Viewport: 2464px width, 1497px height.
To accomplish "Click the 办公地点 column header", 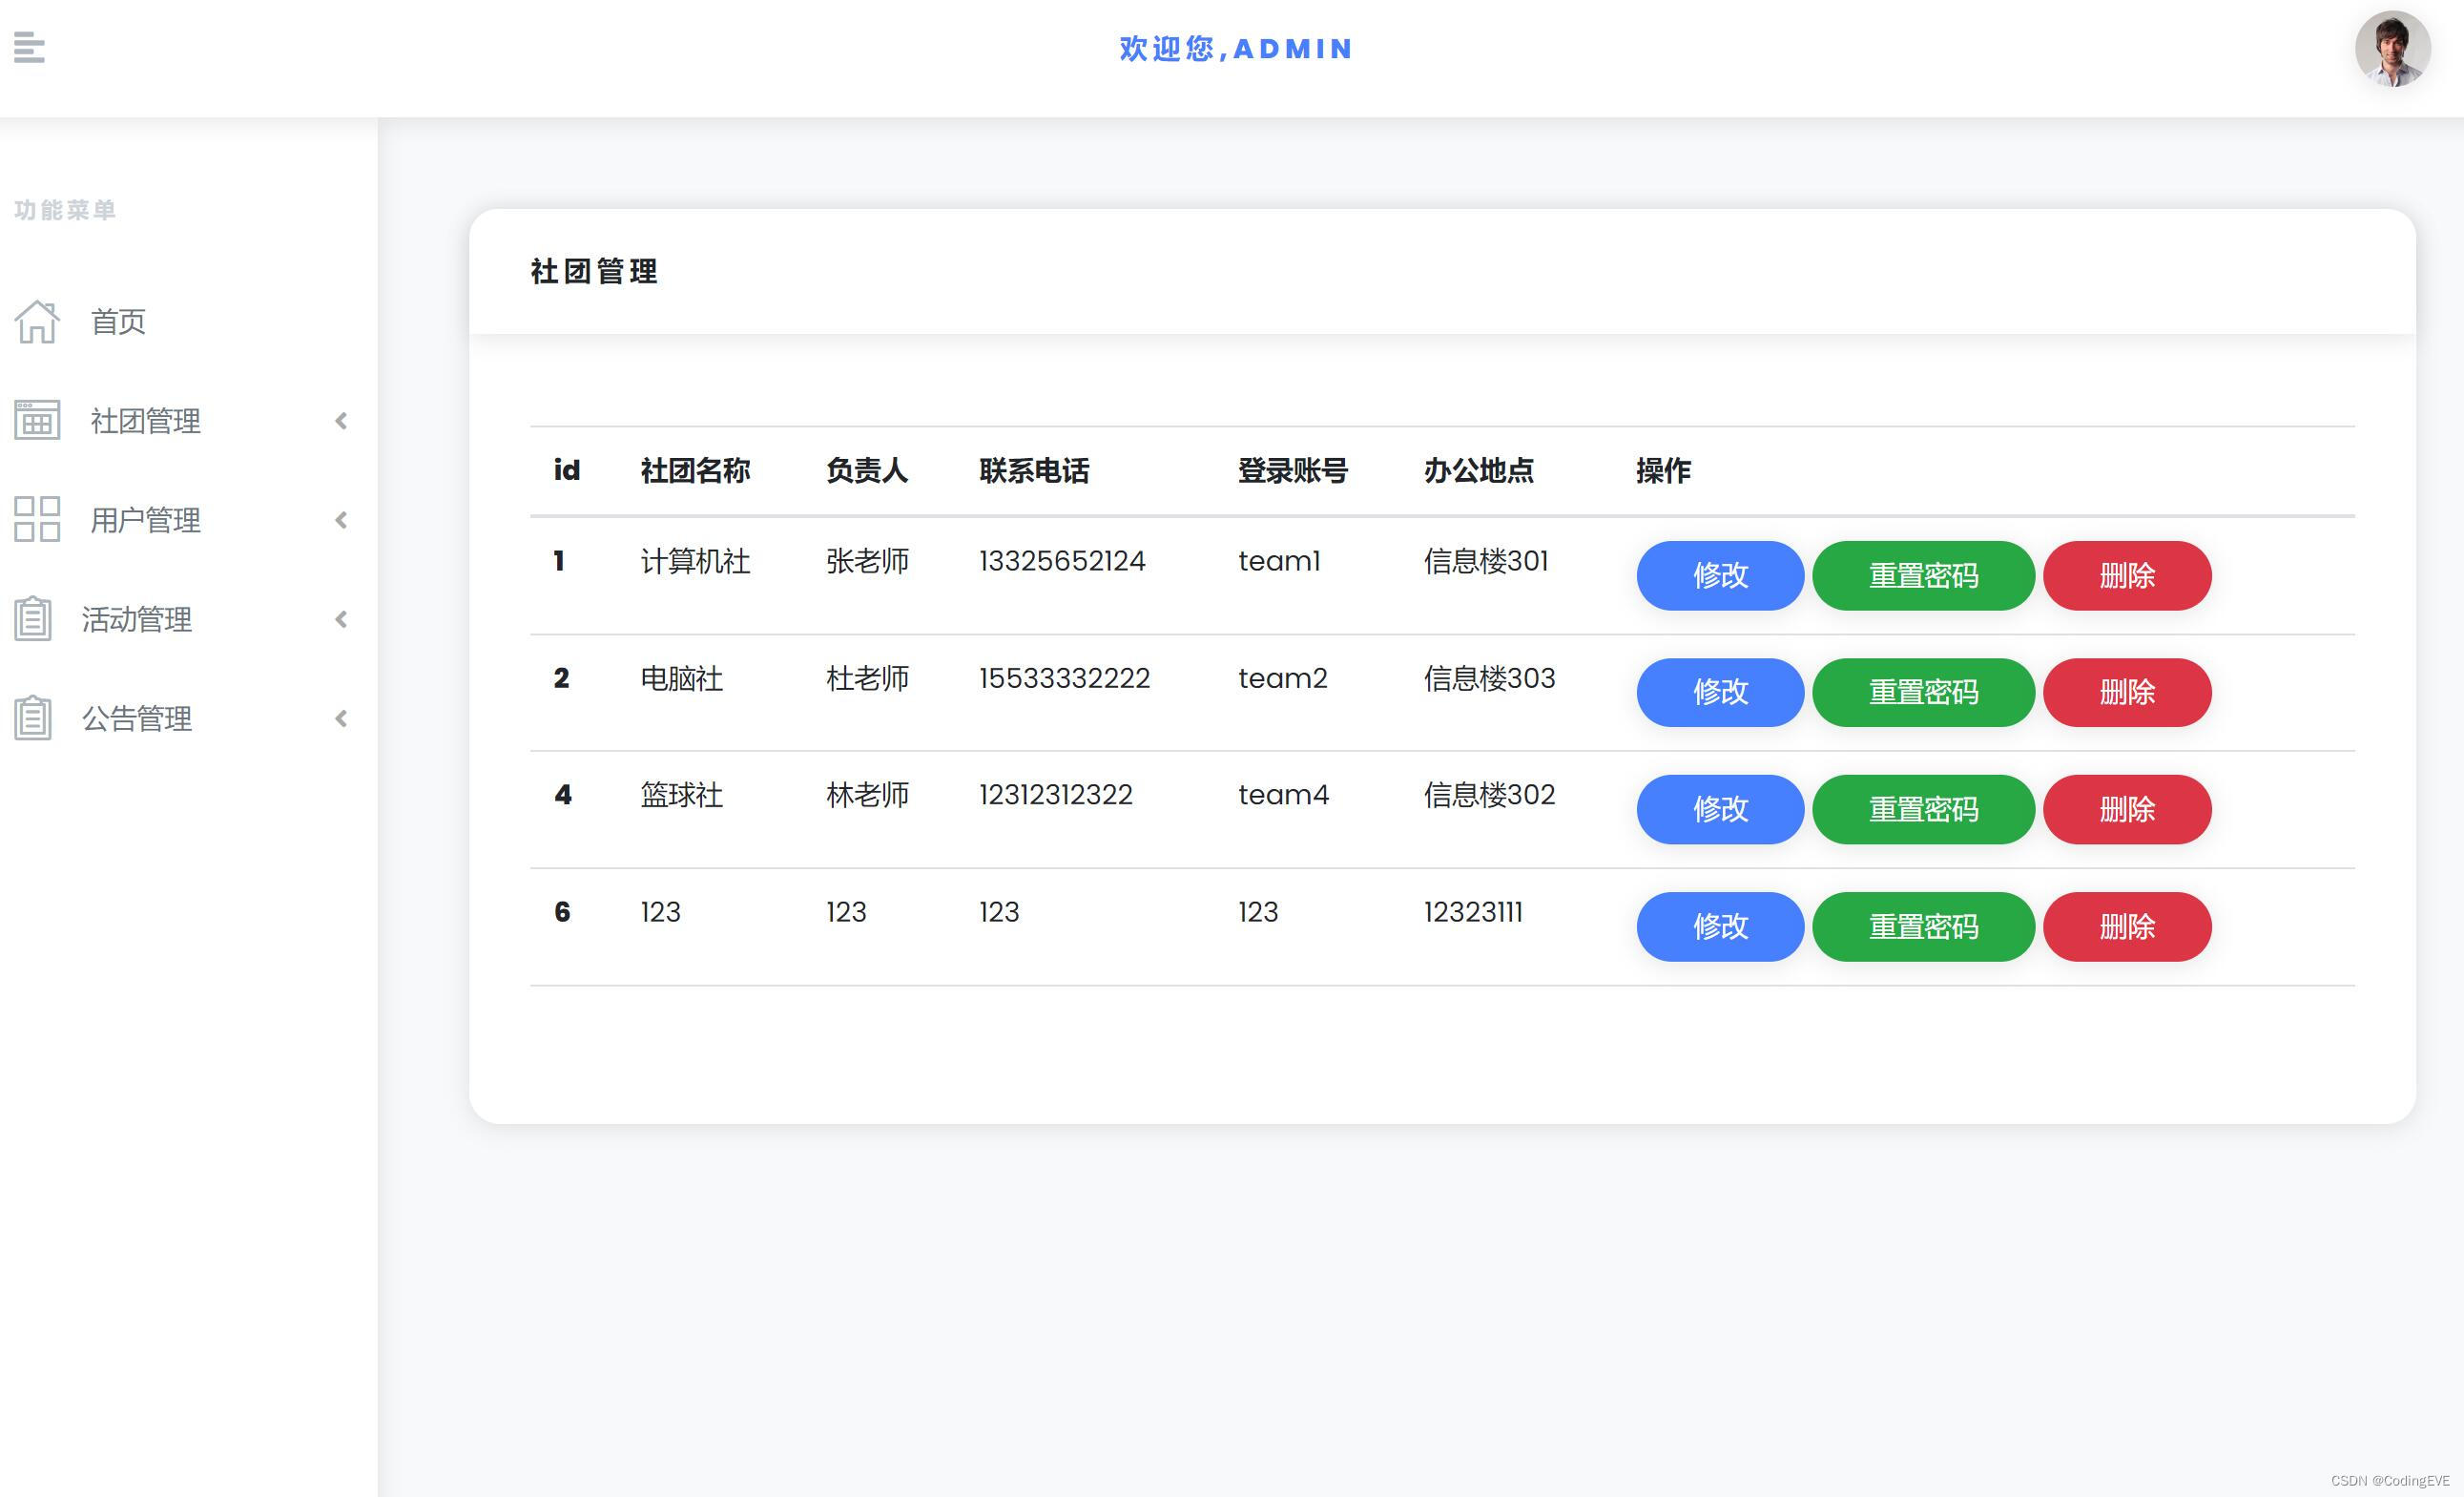I will point(1479,470).
